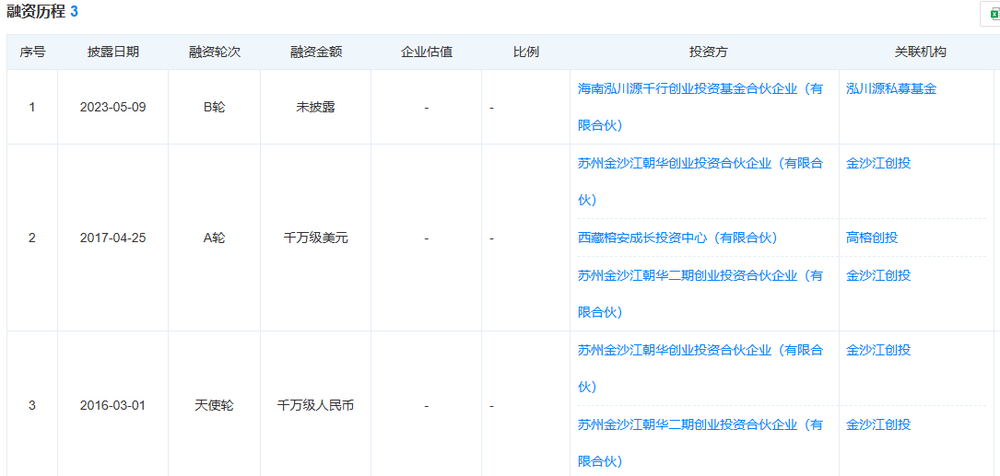Click the 比例 column header
The height and width of the screenshot is (476, 1000).
[x=526, y=52]
